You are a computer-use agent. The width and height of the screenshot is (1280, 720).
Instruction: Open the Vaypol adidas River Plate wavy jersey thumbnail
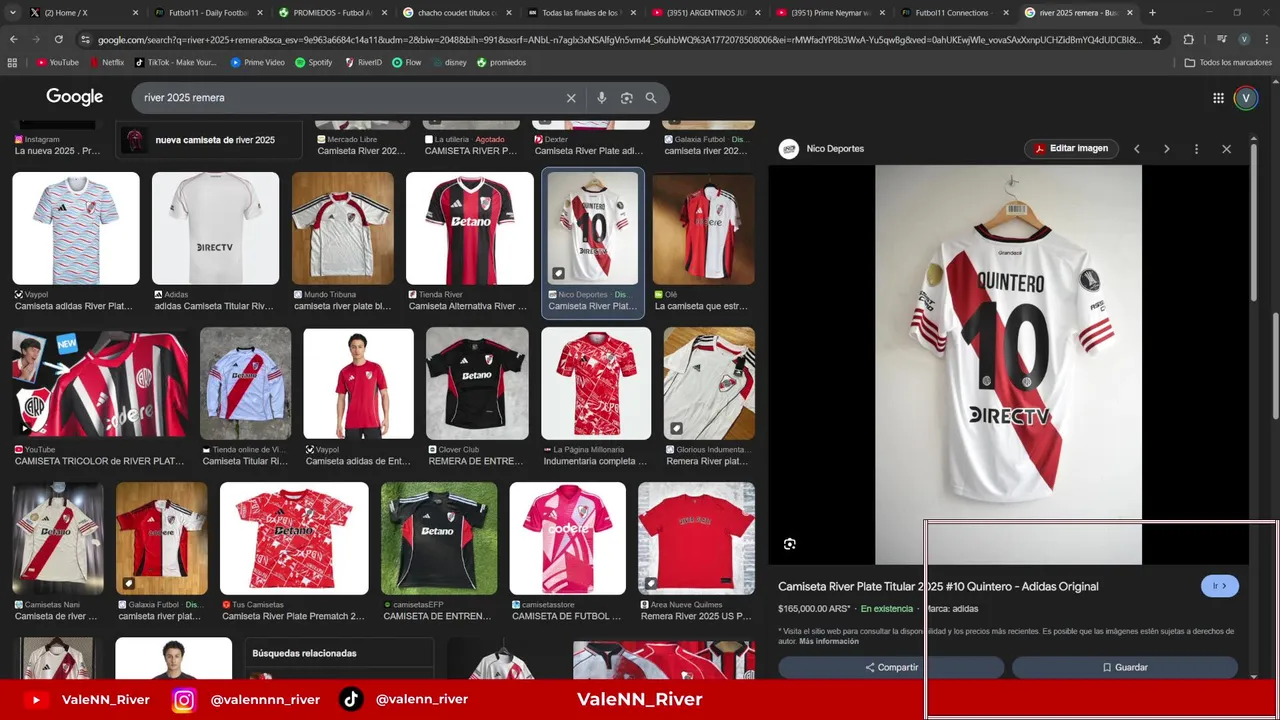(76, 229)
